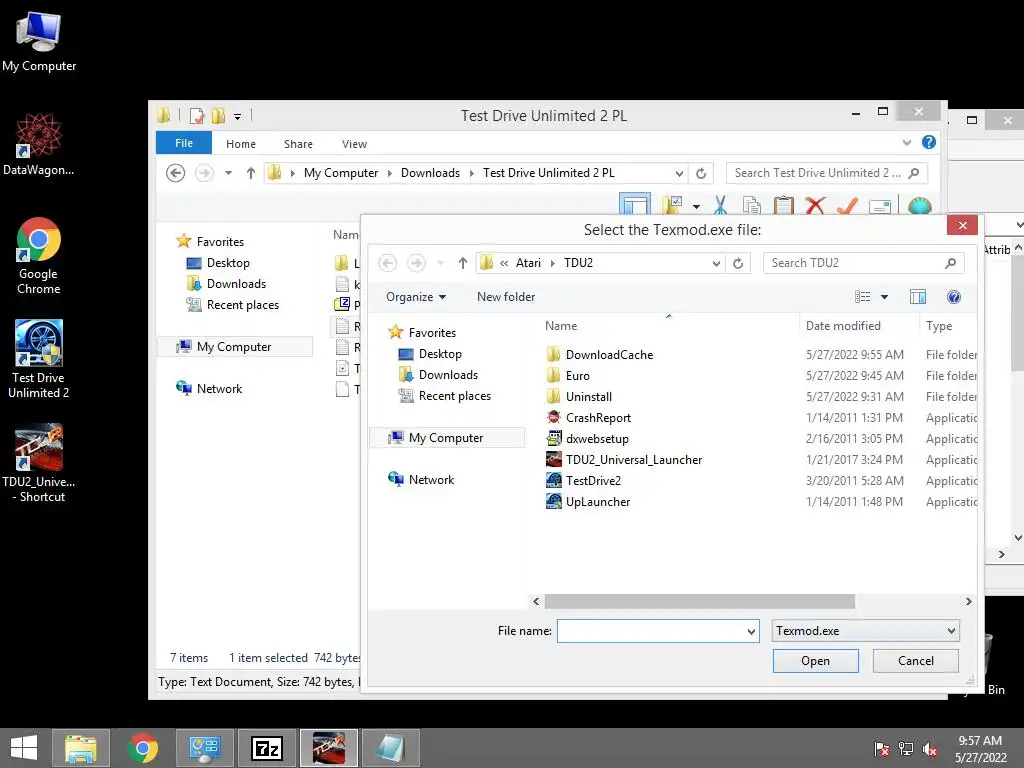1024x768 pixels.
Task: Click the horizontal scrollbar in the file list
Action: [x=699, y=601]
